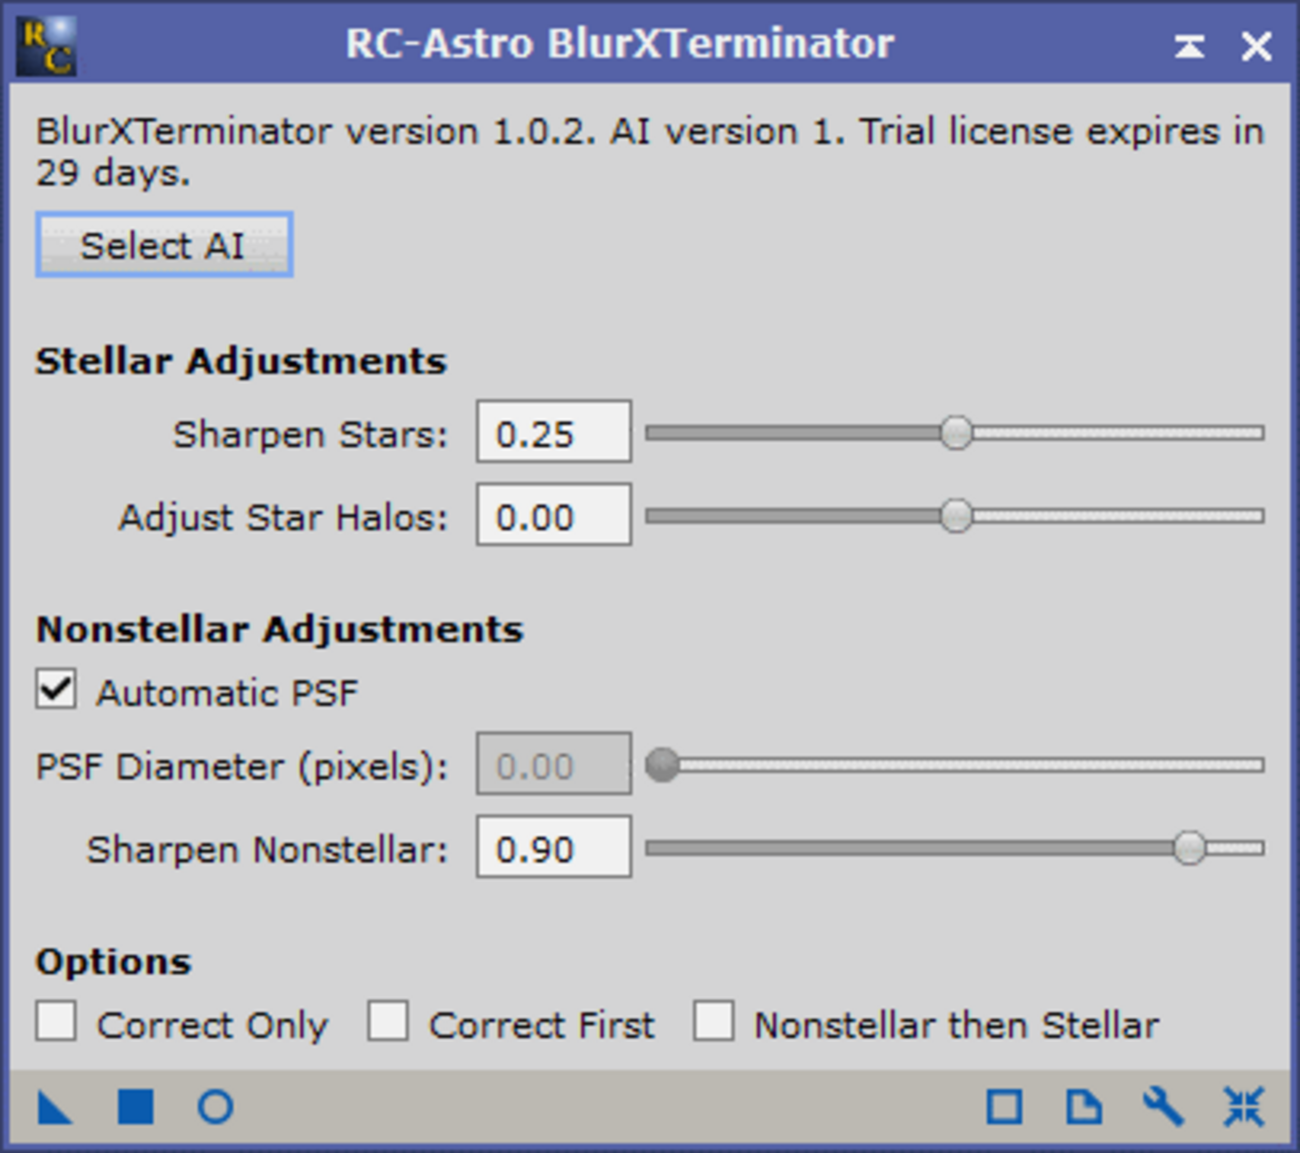
Task: Shade the window using title bar arrow
Action: click(1189, 46)
